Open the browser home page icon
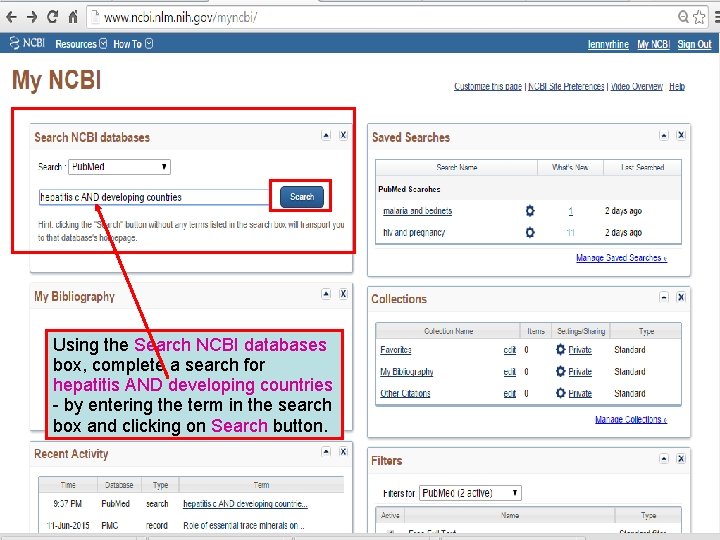Screen dimensions: 720x540 [x=73, y=17]
